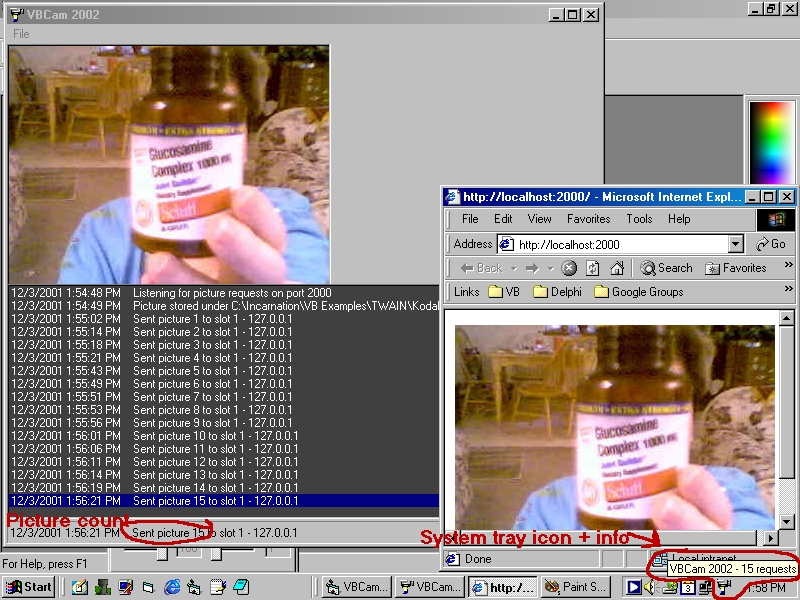Open the VB links folder
The height and width of the screenshot is (600, 800).
click(x=504, y=292)
